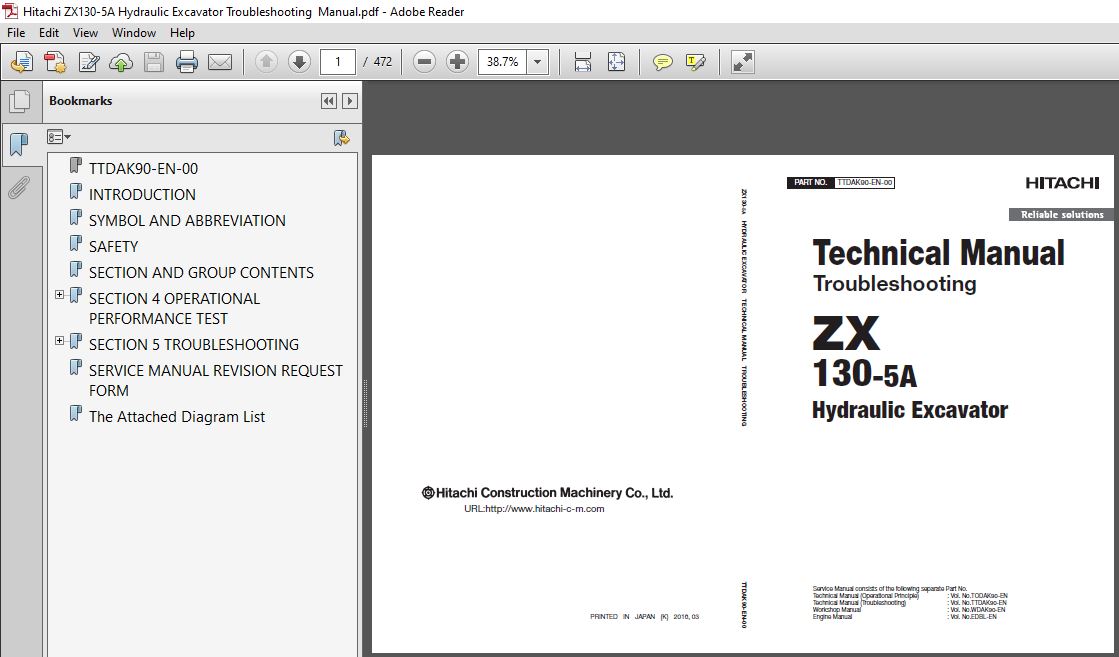Enter read mode with expand icon
The height and width of the screenshot is (657, 1119).
tap(742, 62)
